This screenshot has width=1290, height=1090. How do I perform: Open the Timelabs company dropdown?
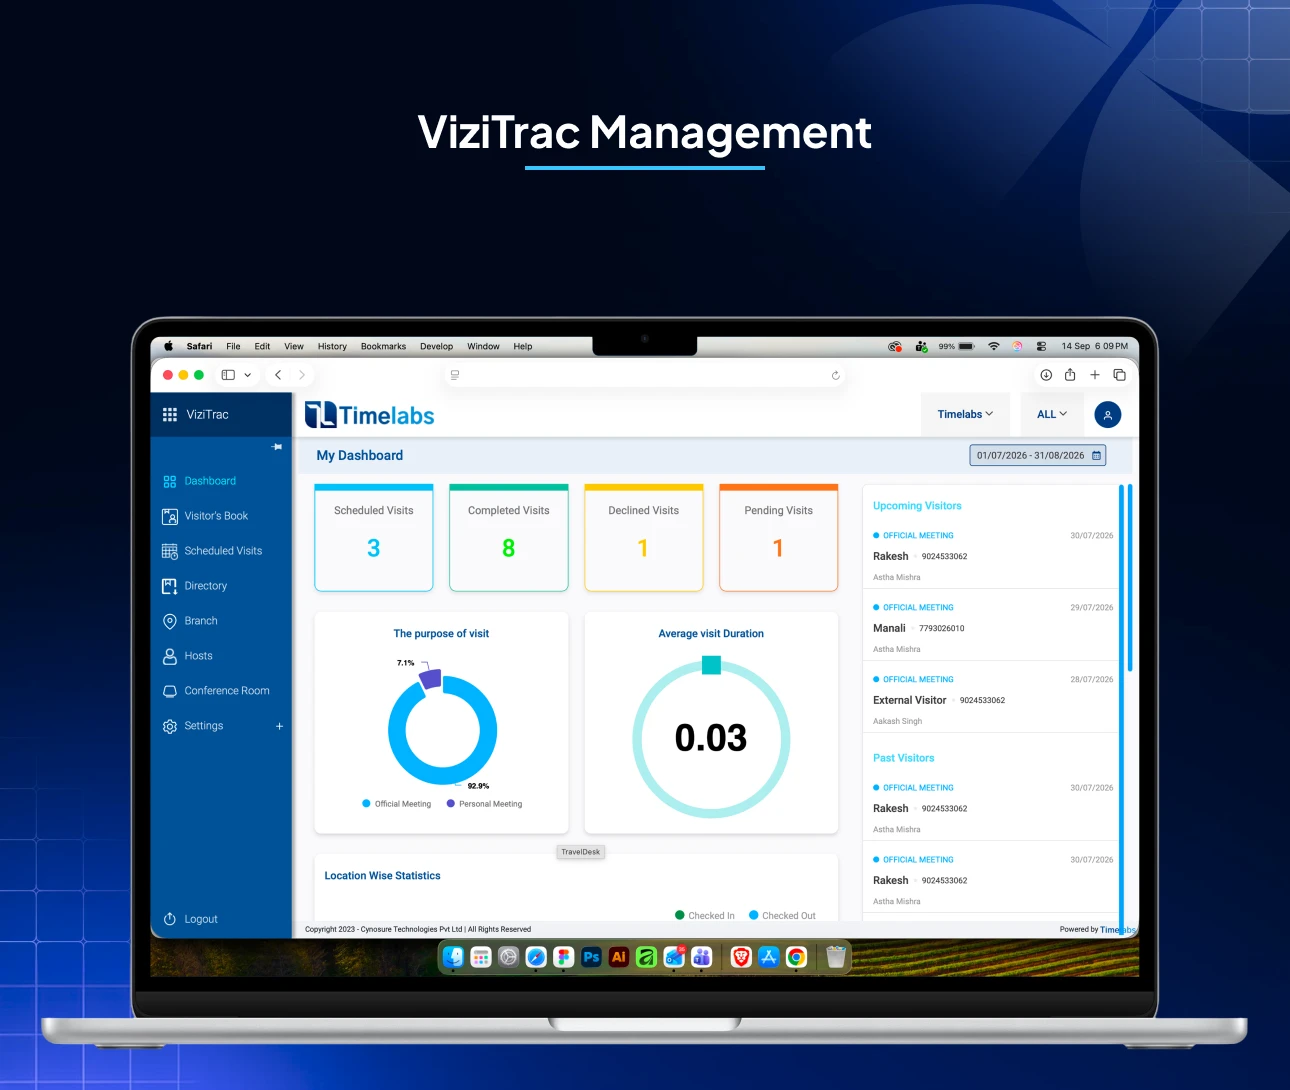(x=965, y=414)
